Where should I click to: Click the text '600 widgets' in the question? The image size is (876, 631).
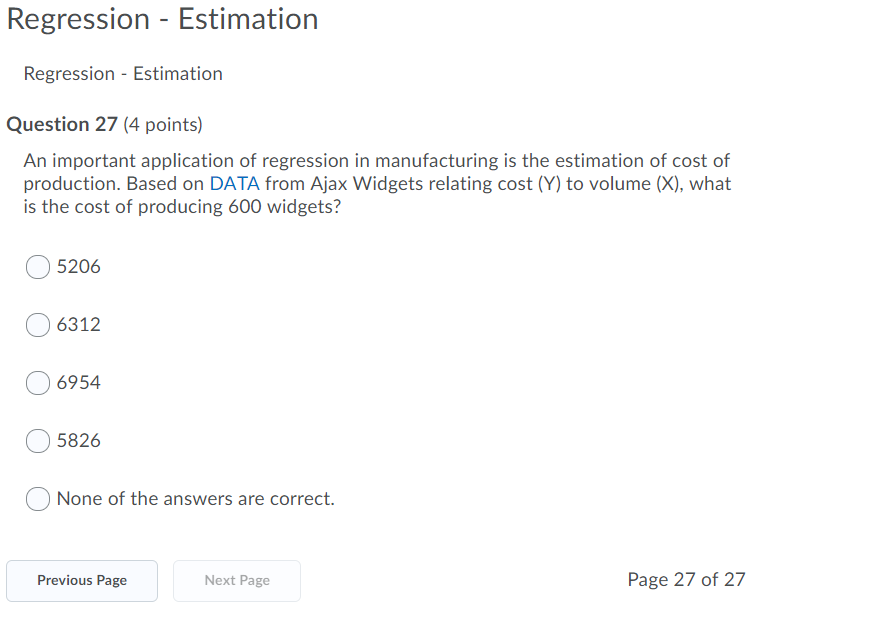[x=281, y=206]
